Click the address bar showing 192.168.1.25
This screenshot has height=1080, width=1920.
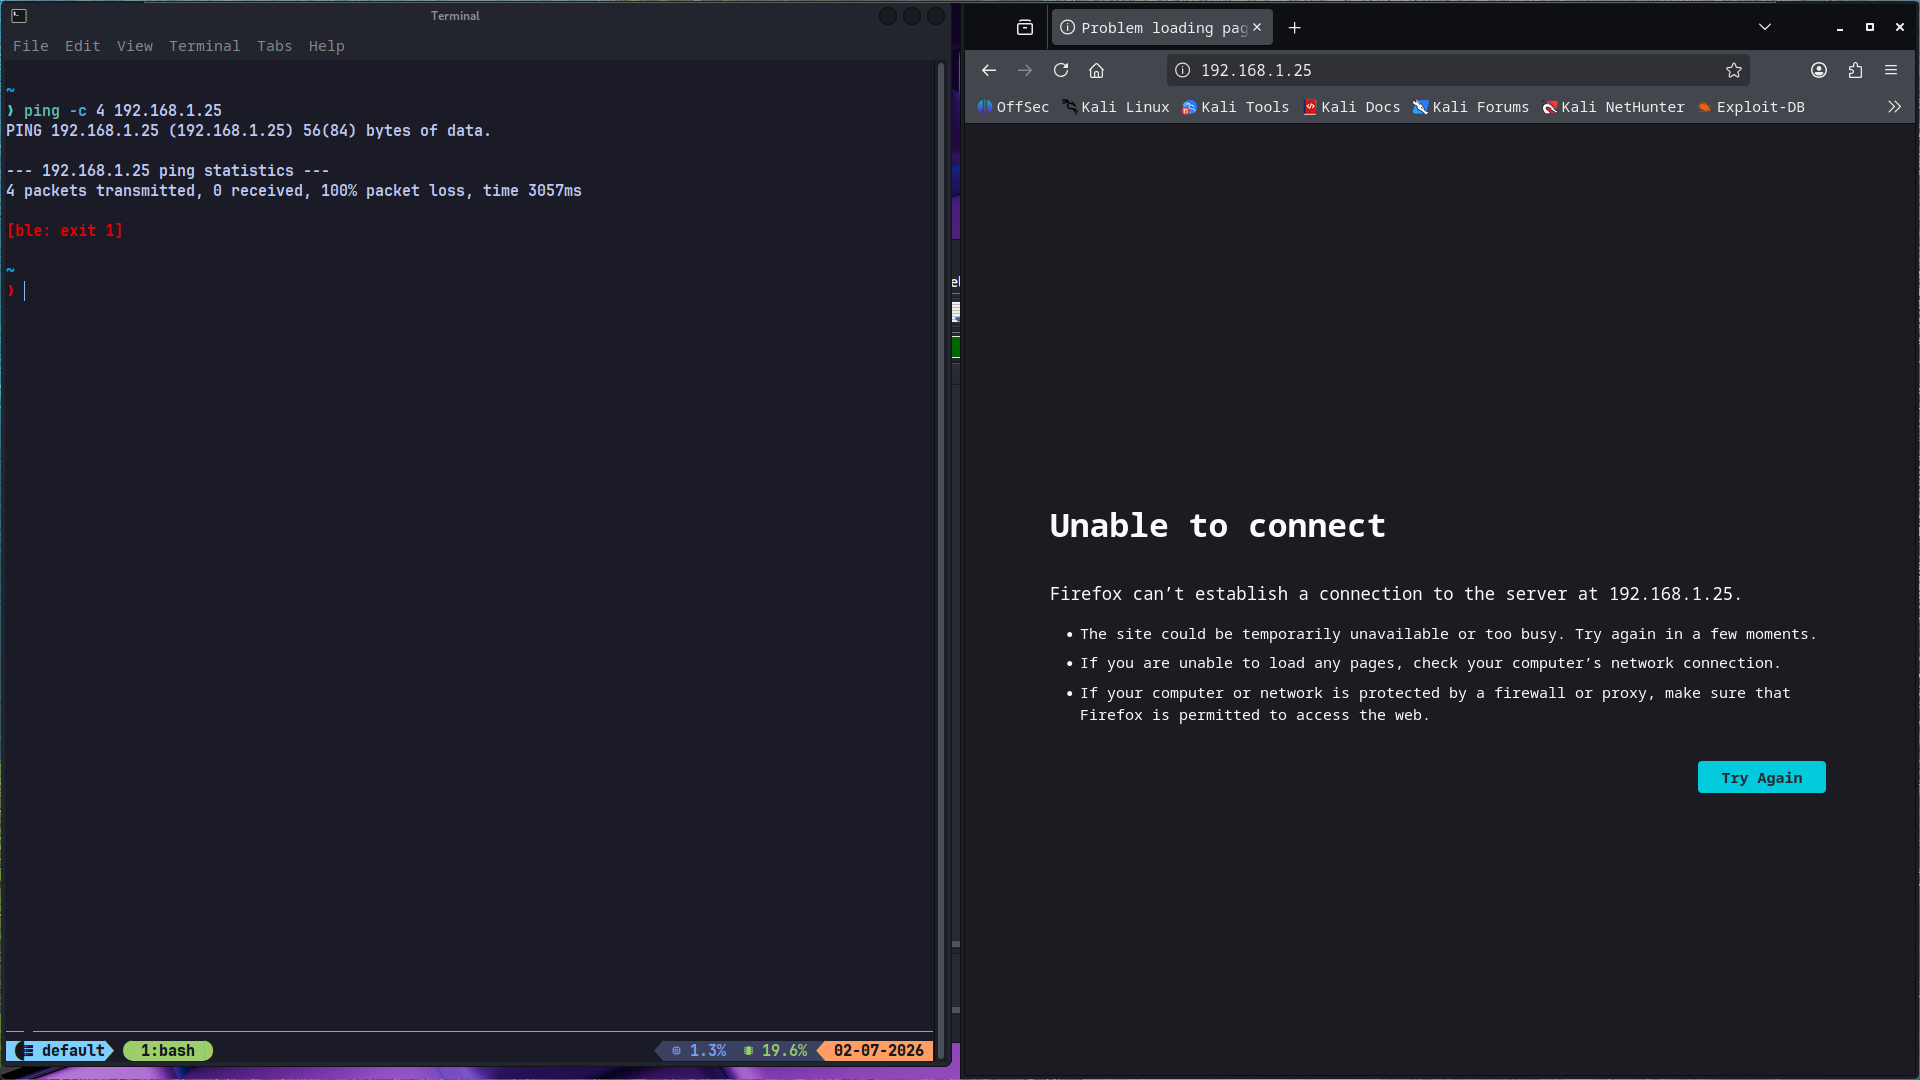click(x=1456, y=70)
